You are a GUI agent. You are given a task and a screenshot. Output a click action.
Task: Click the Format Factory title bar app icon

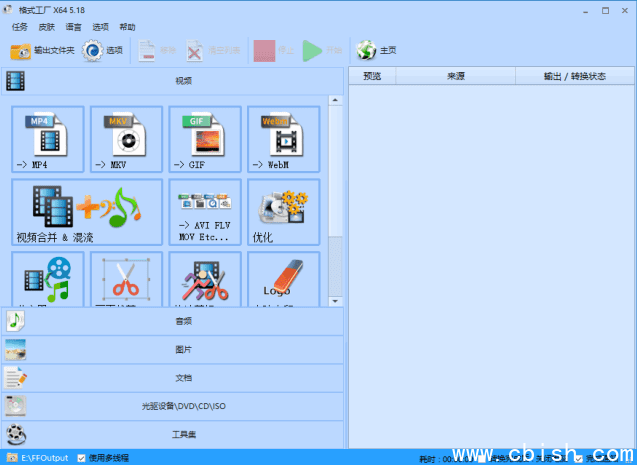[x=8, y=10]
